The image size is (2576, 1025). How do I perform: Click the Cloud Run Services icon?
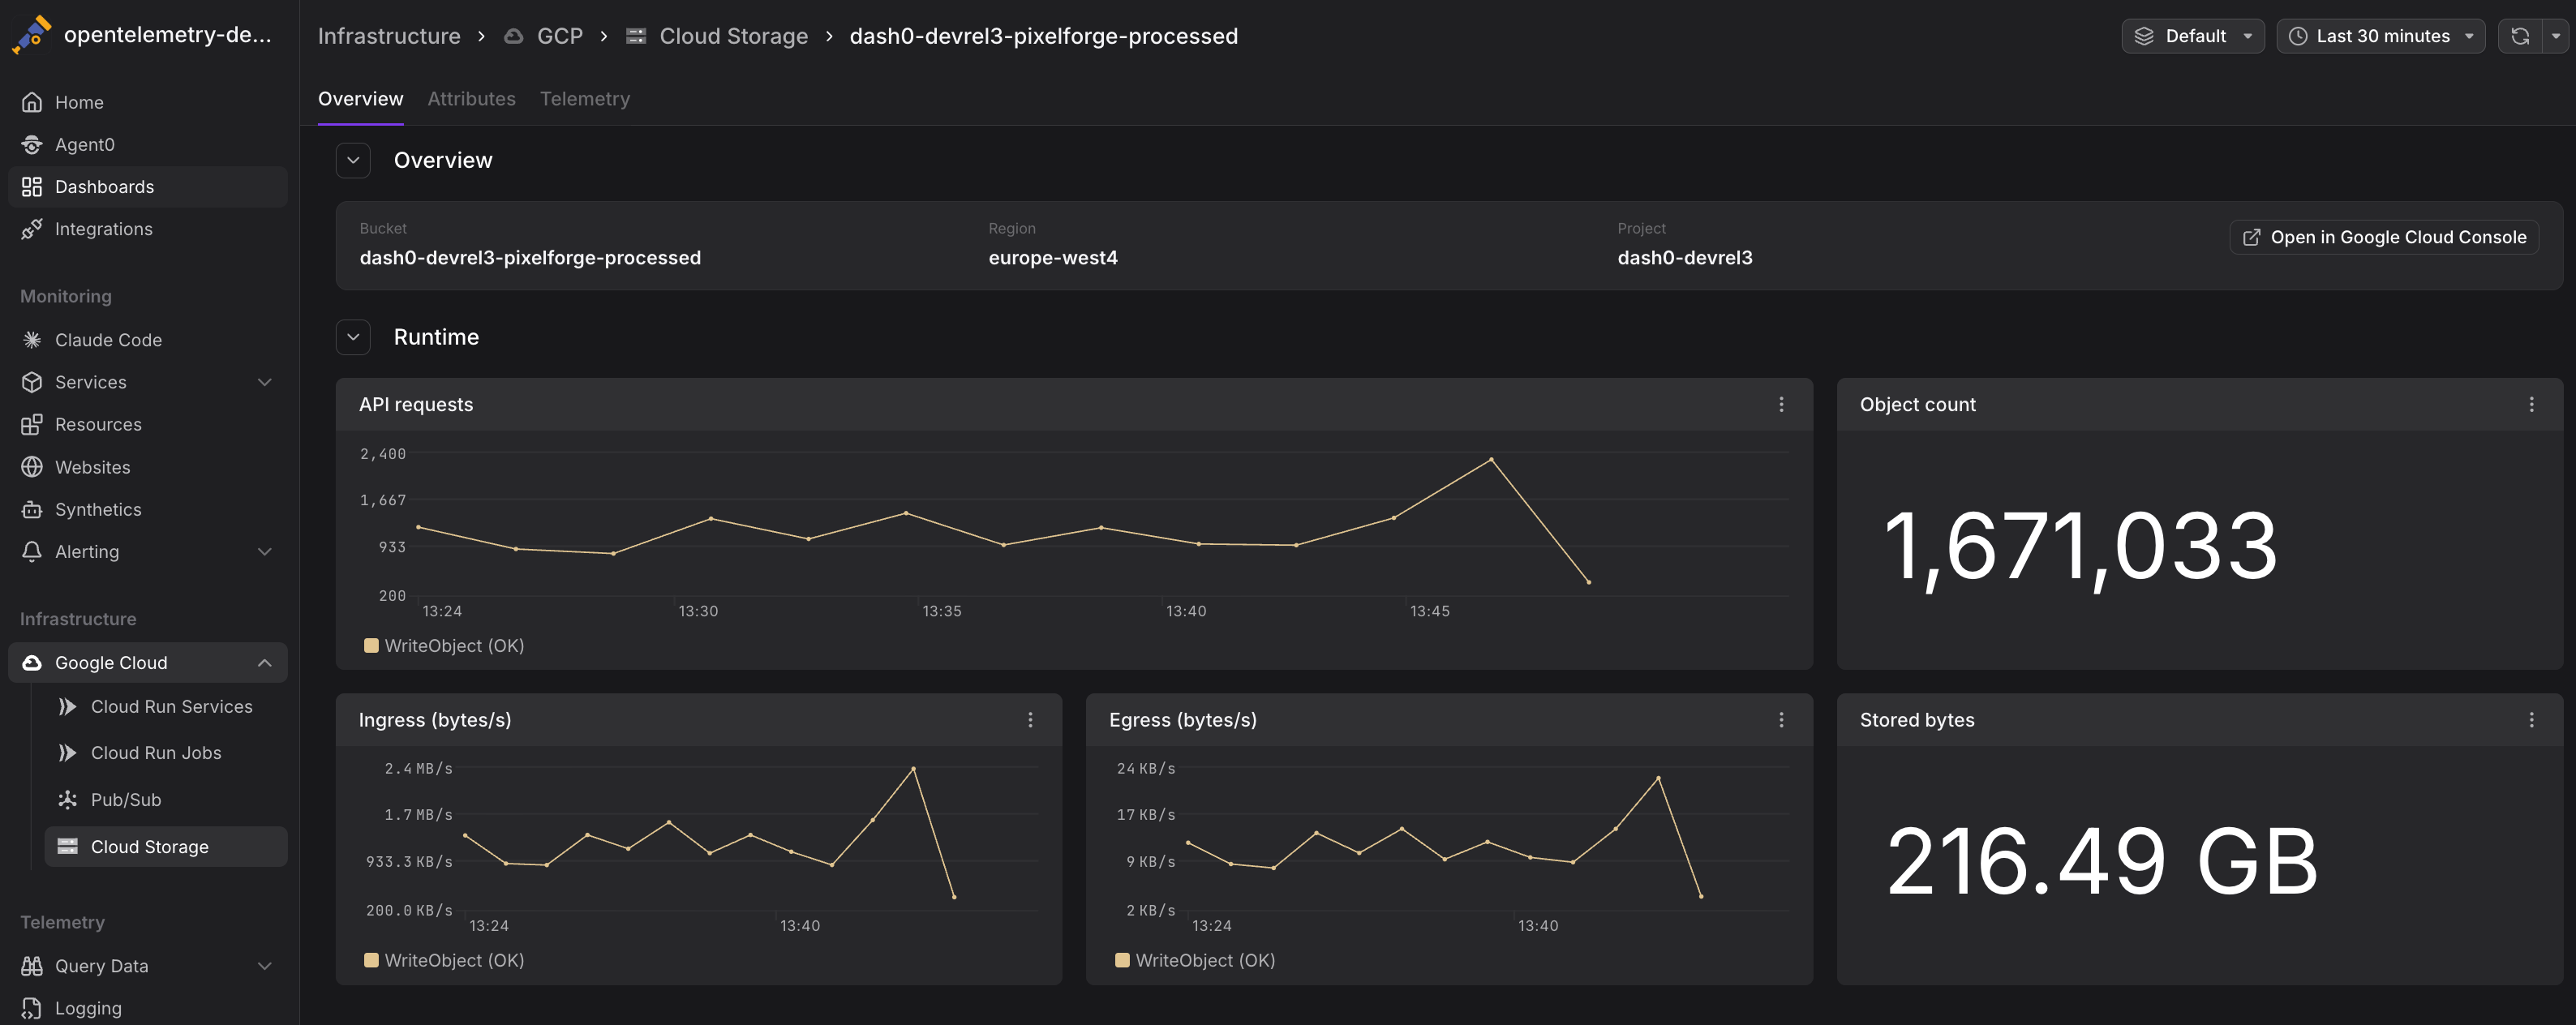pos(68,707)
